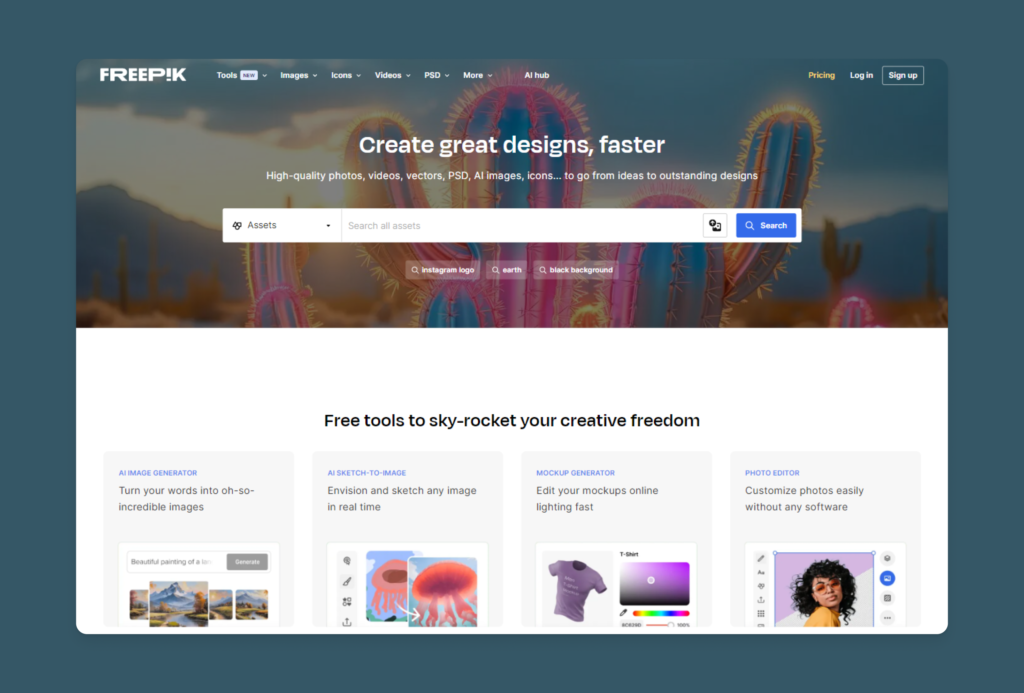Open the three-dot options icon in the photo editor
The height and width of the screenshot is (693, 1024).
tap(887, 617)
